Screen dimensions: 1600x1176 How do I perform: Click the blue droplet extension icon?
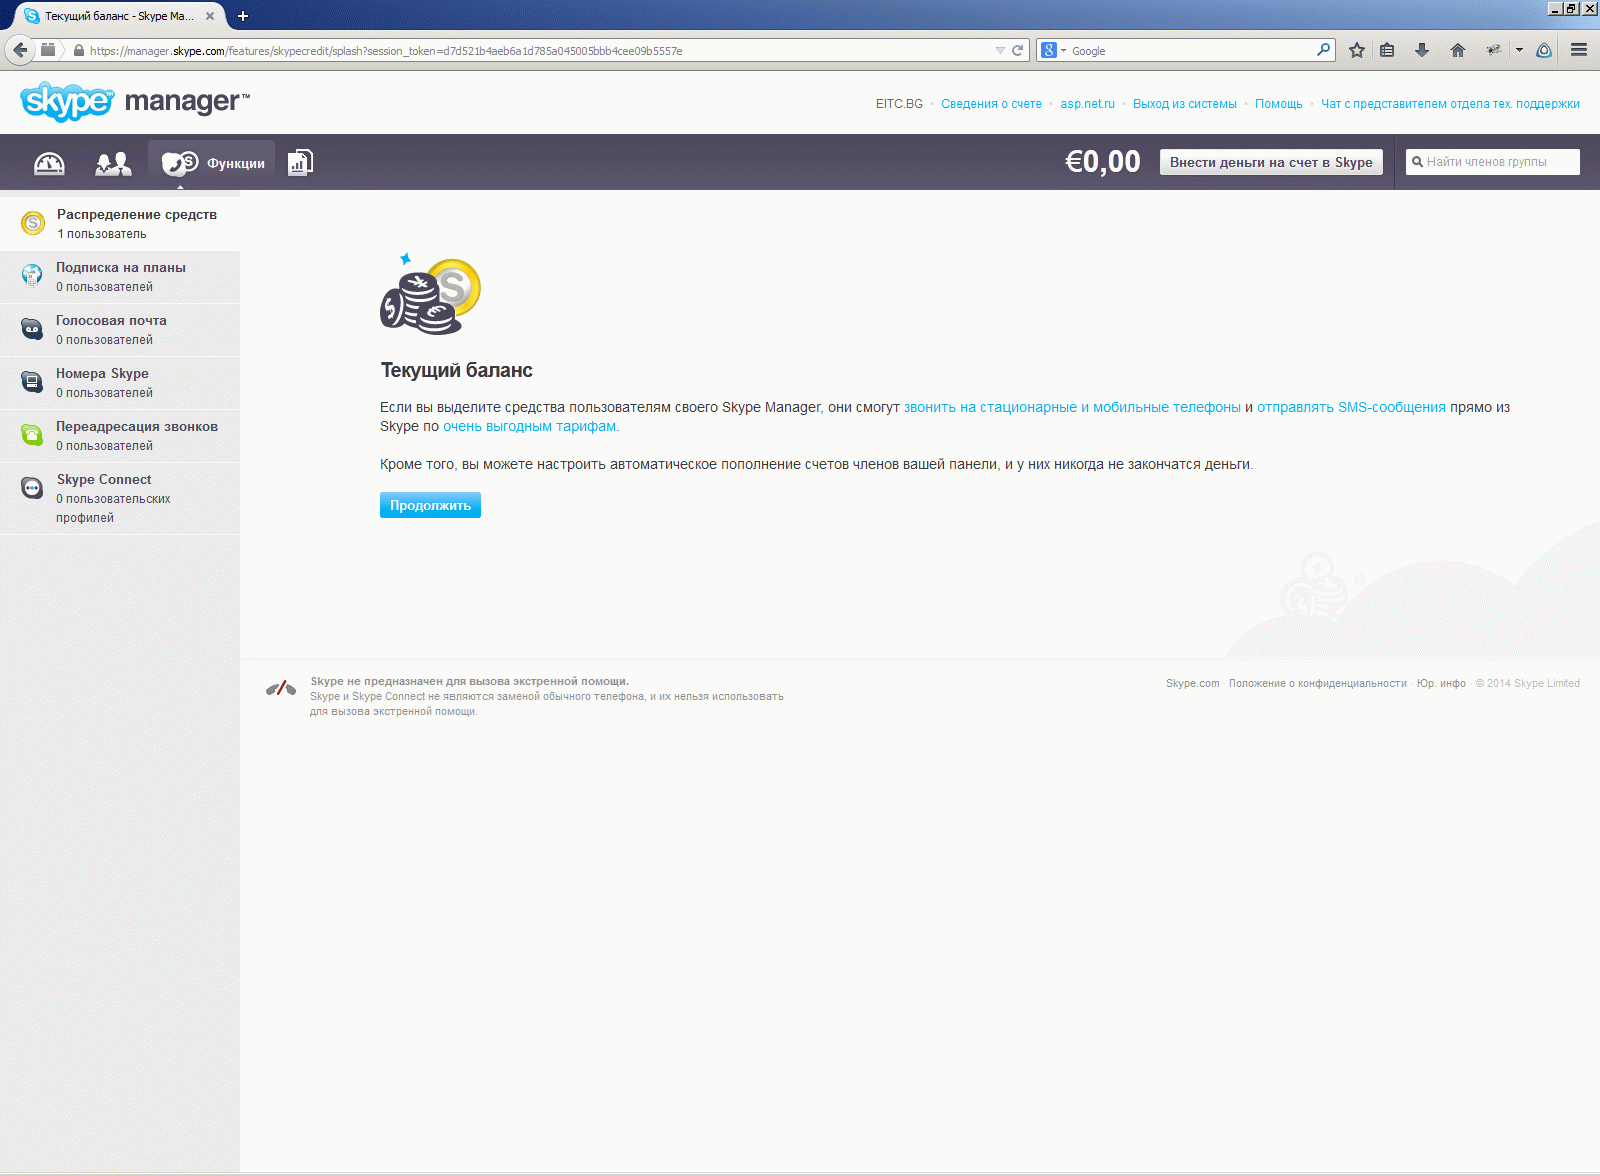1544,50
